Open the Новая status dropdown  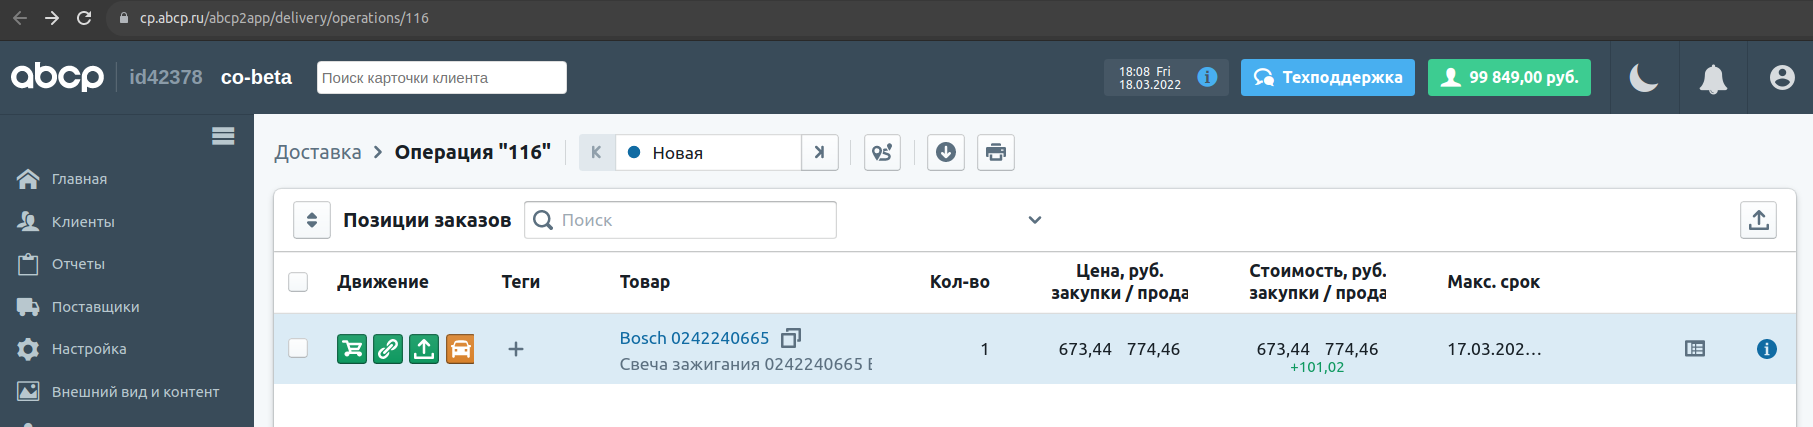pos(708,153)
